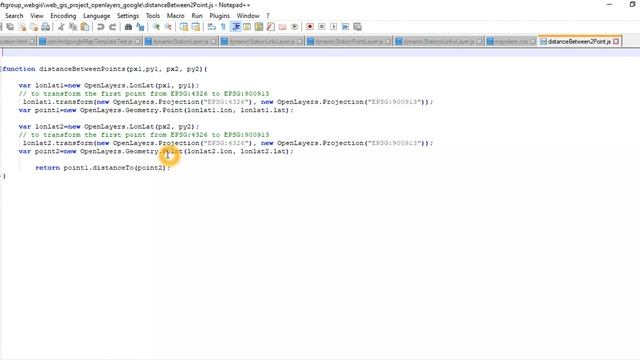Close the distanceBetween2Point.js tab
Screen dimensions: 640x360
click(616, 41)
